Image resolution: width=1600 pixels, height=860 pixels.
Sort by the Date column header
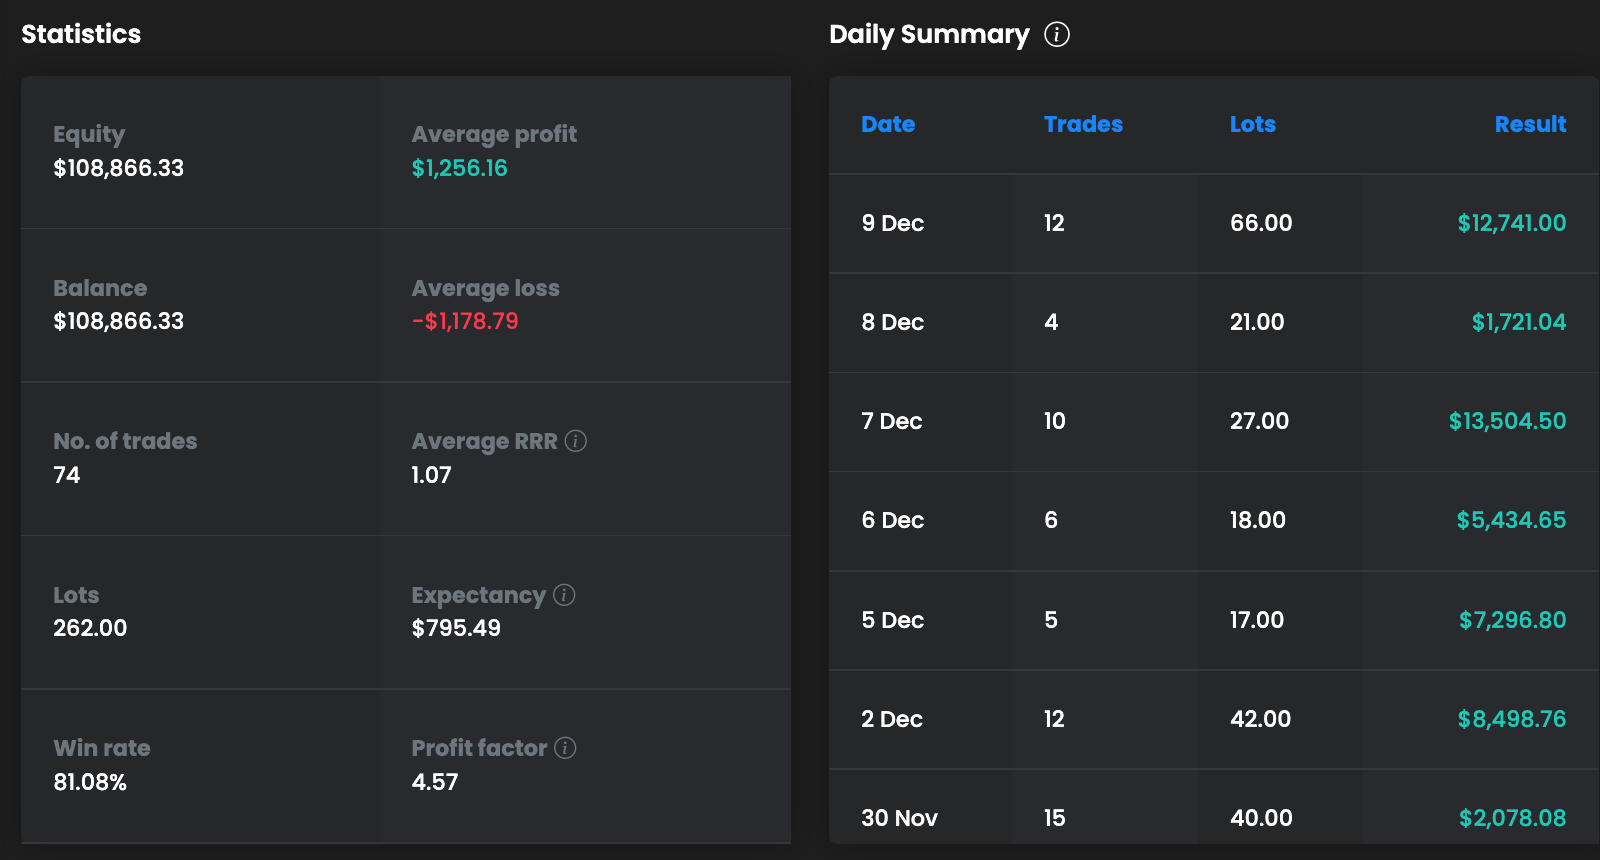(888, 124)
